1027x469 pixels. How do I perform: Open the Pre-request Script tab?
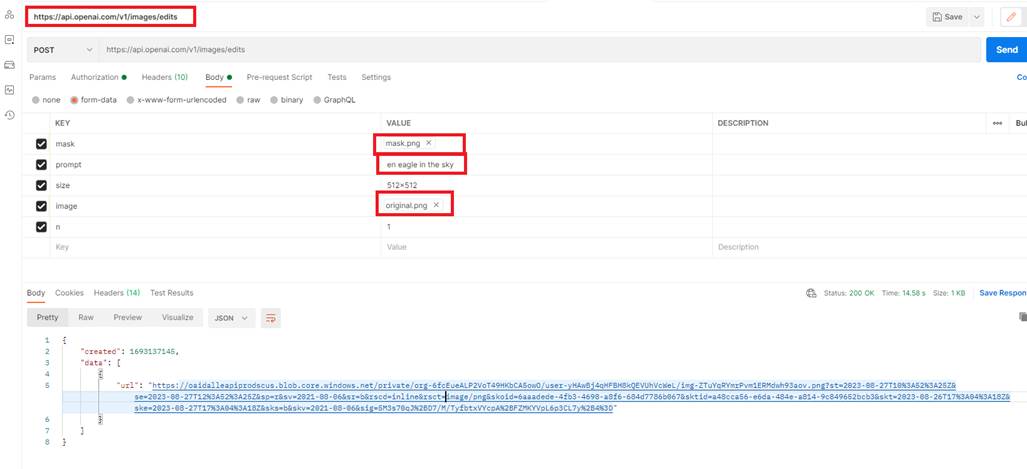pyautogui.click(x=279, y=77)
